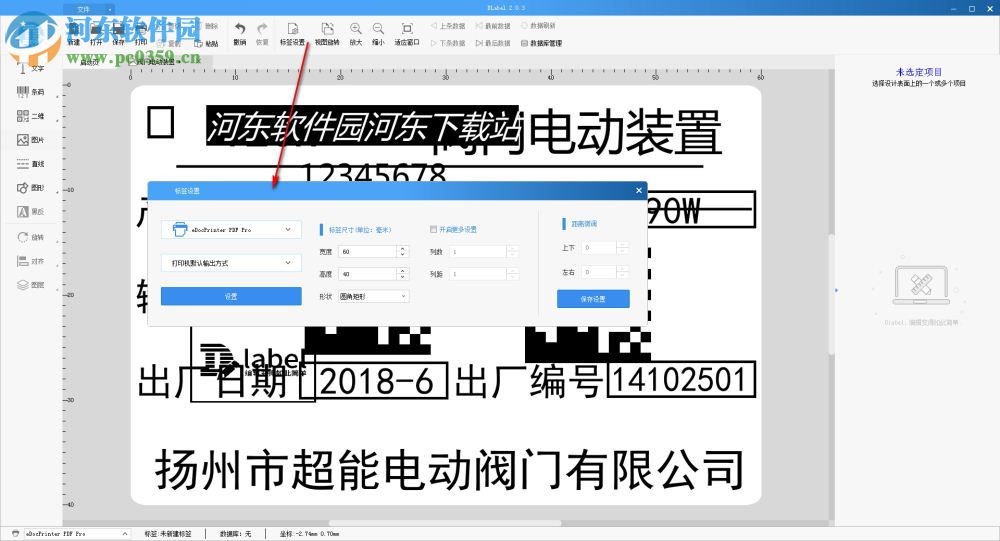Screen dimensions: 1000x541
Task: Zoom out with the 缩小 icon
Action: pyautogui.click(x=378, y=34)
